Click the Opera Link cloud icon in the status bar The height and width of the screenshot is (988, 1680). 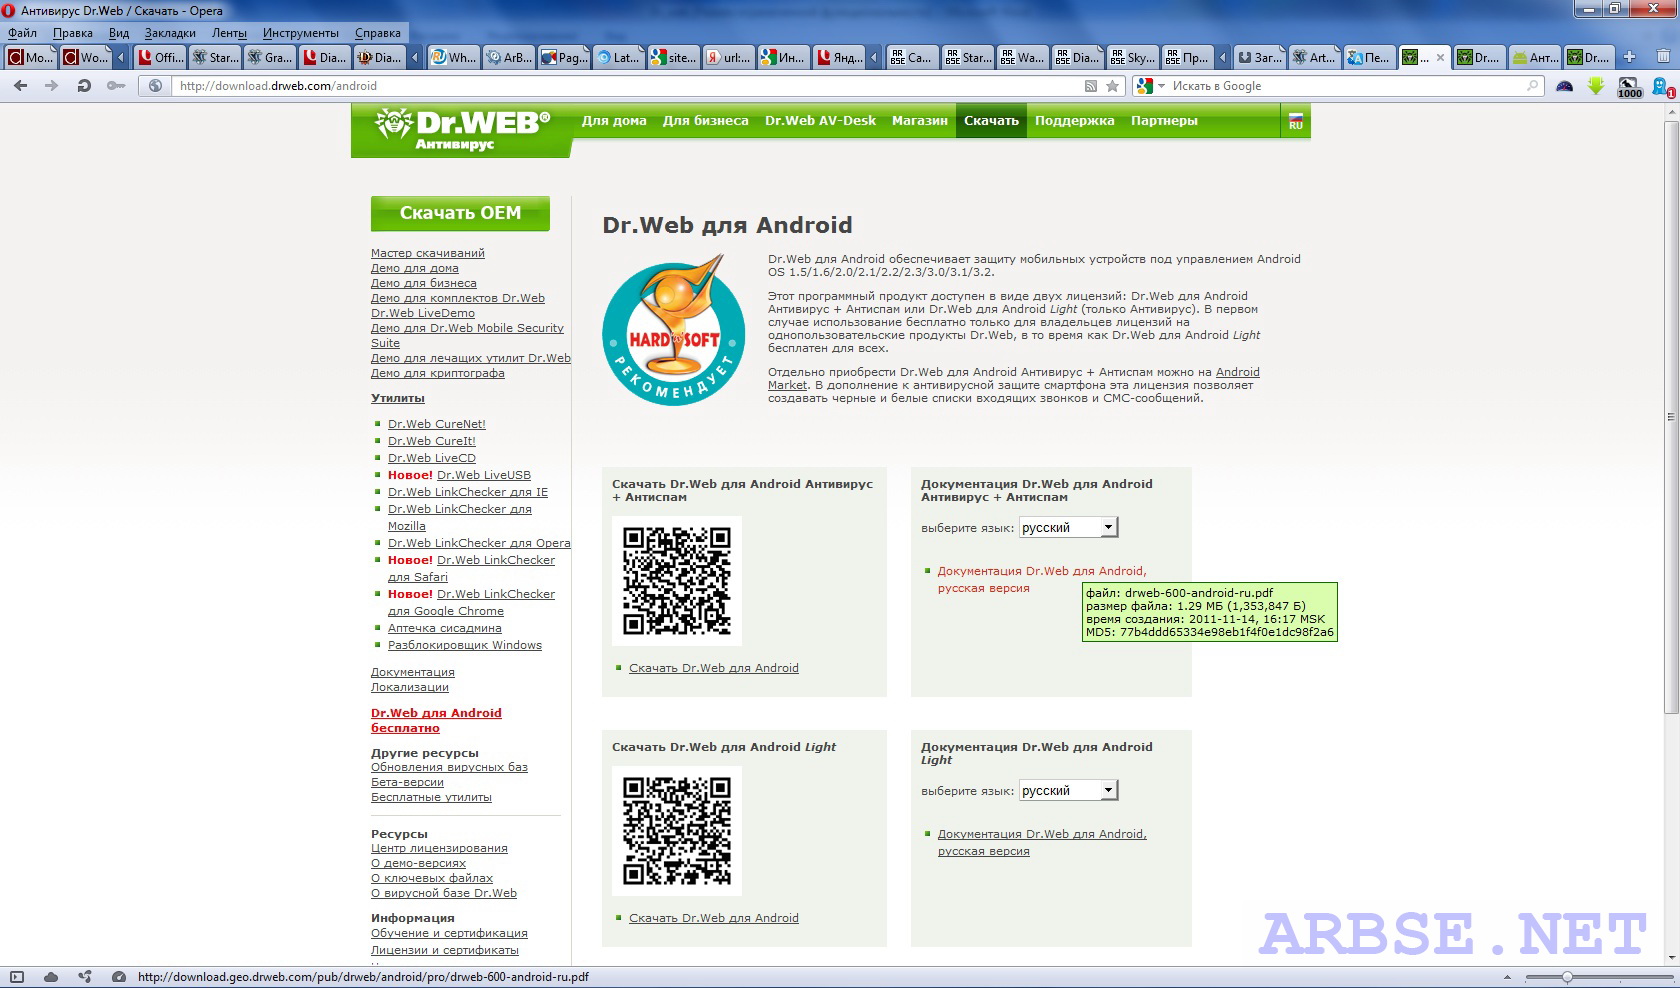click(51, 977)
